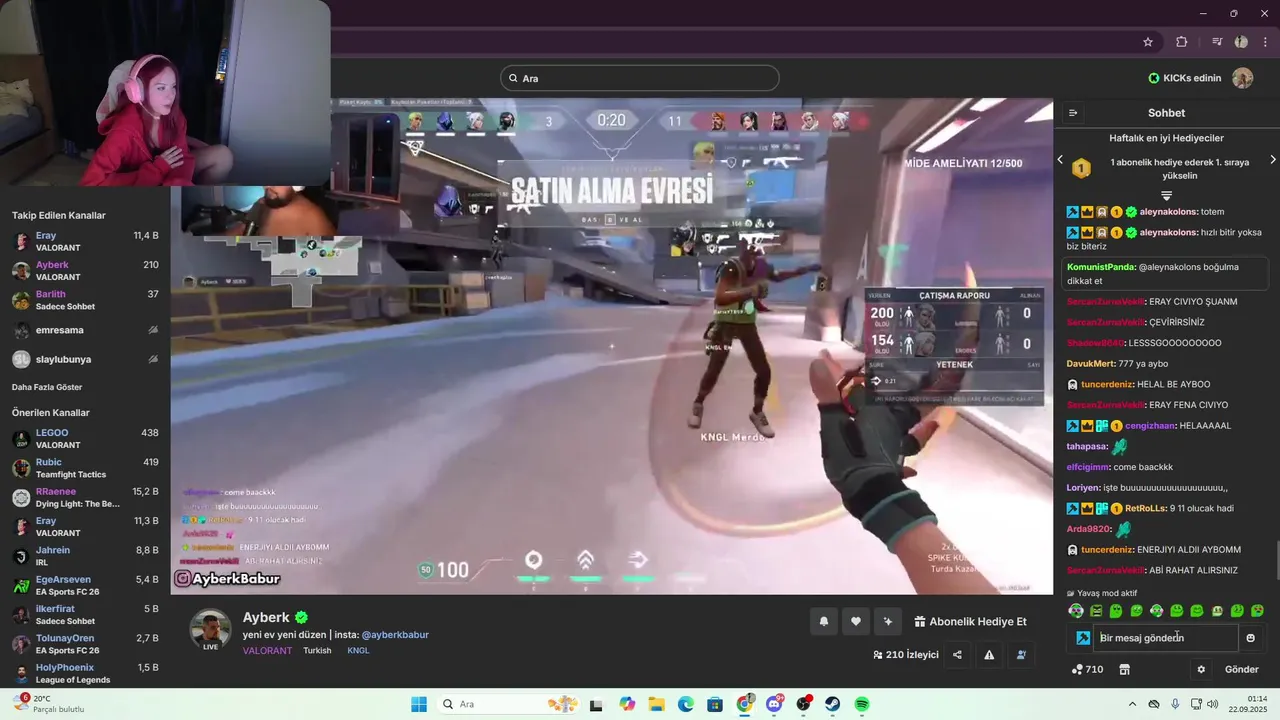Click RetRoLLs username in chat
This screenshot has height=720, width=1280.
(x=1145, y=508)
